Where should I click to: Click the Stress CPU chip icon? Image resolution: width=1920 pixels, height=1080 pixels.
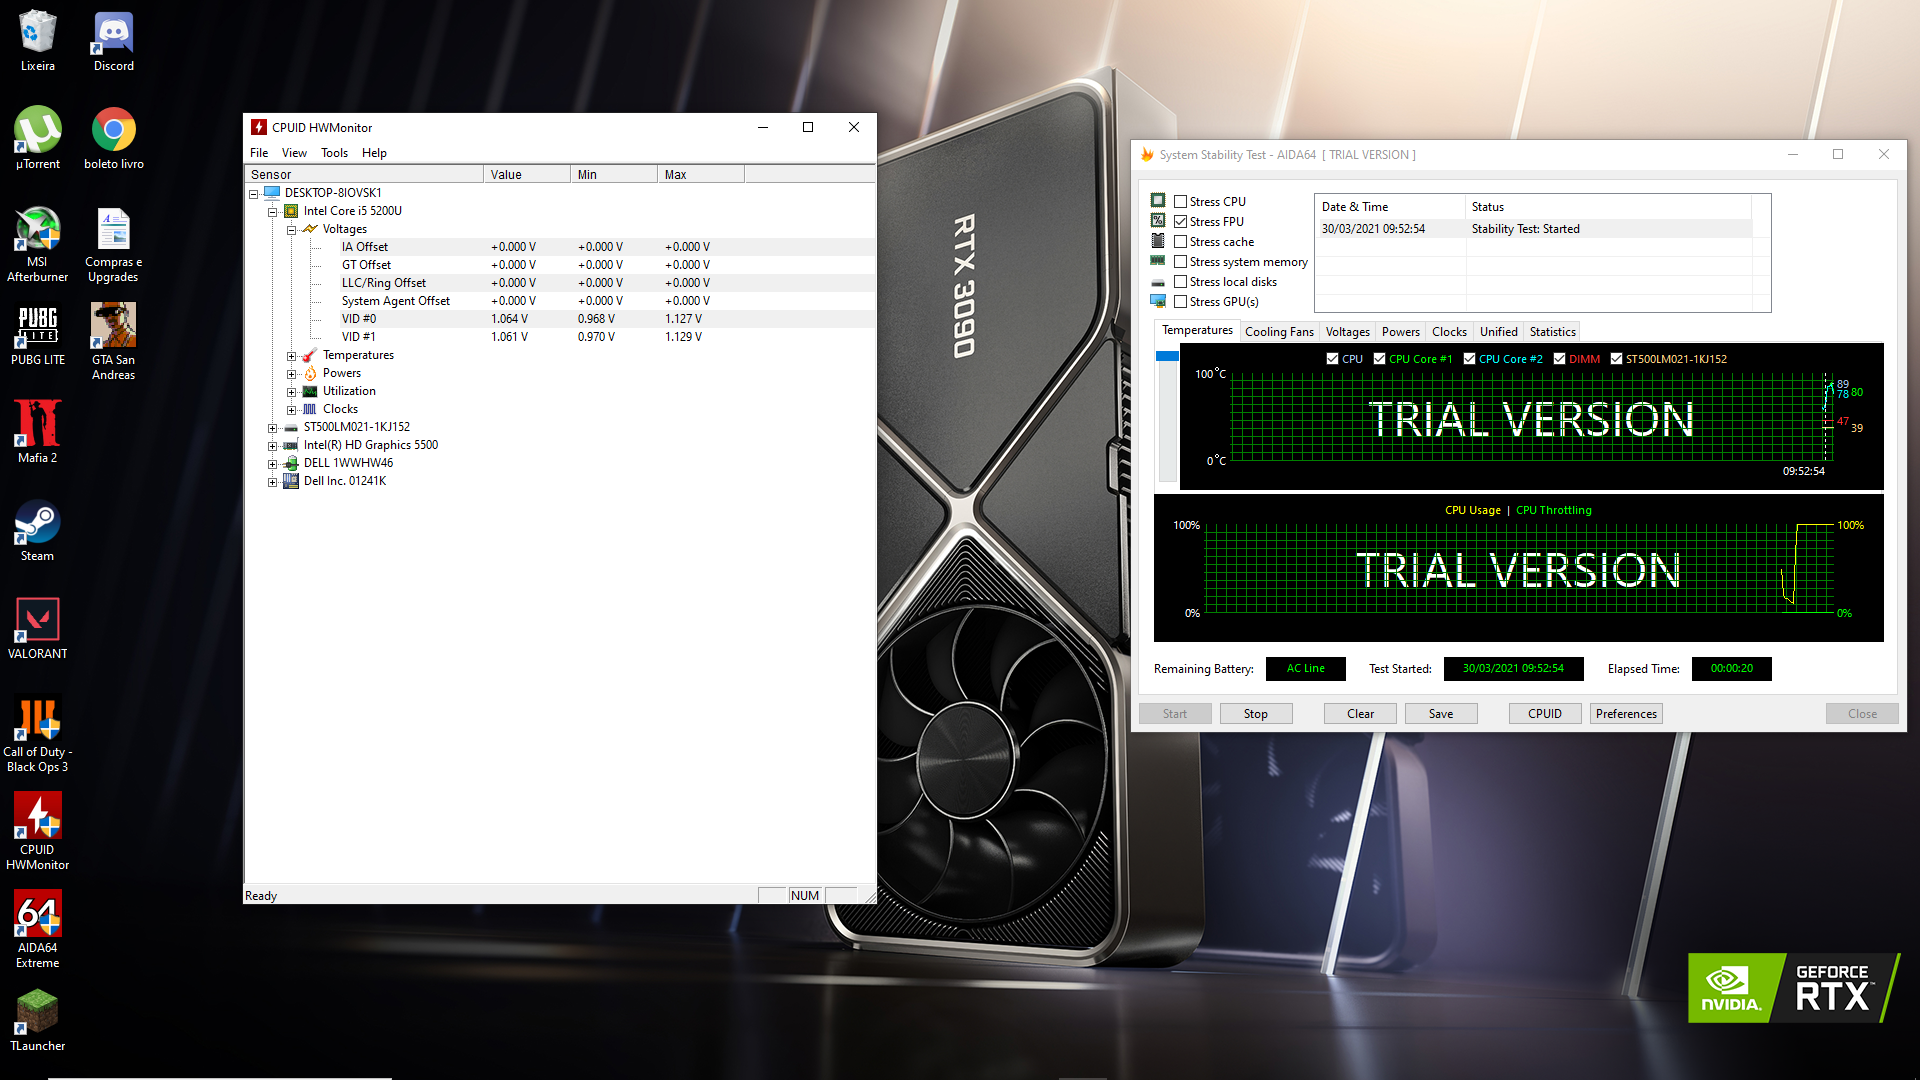(1158, 200)
